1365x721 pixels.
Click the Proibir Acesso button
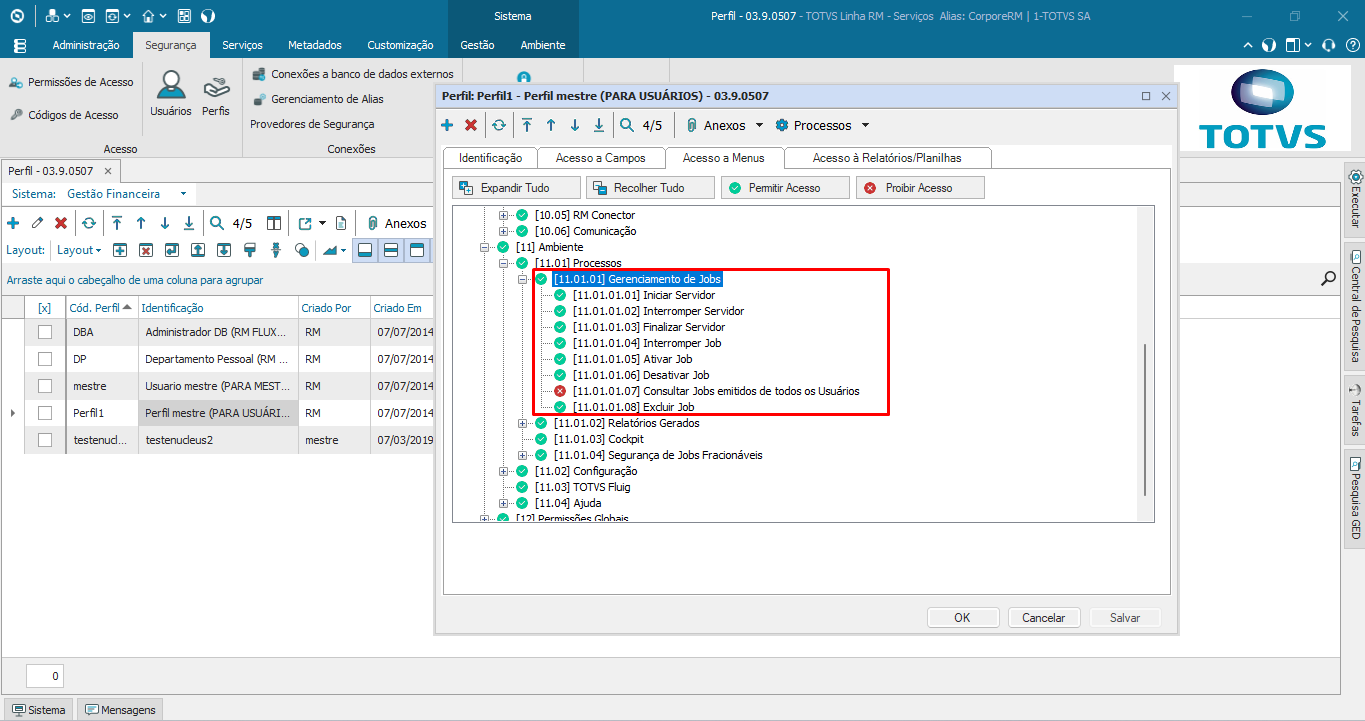[920, 188]
